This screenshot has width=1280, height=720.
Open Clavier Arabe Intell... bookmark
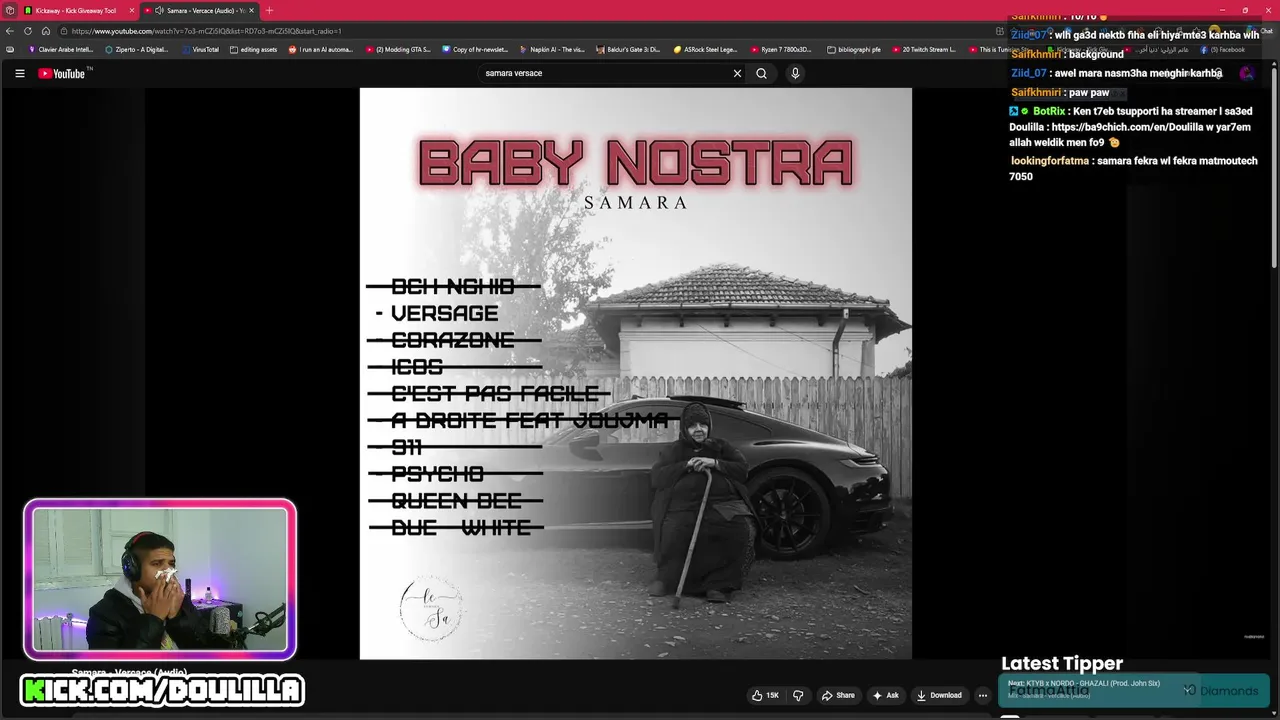pyautogui.click(x=61, y=49)
